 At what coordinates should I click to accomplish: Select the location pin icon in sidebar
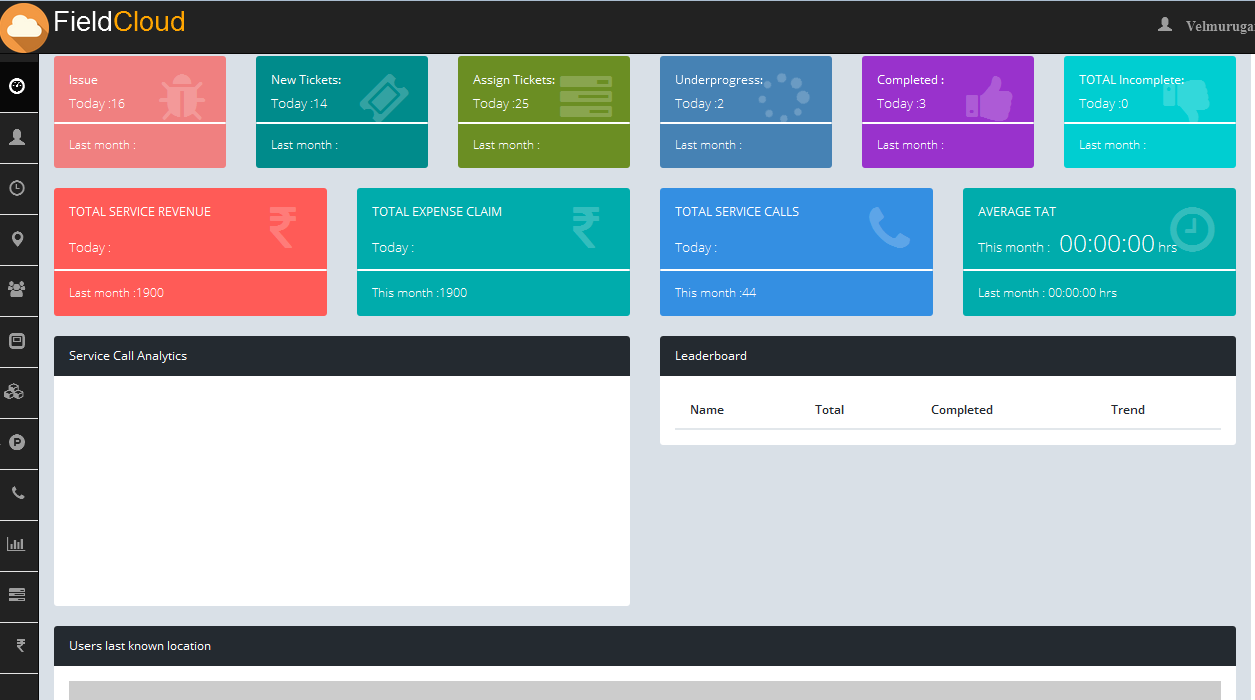(17, 239)
